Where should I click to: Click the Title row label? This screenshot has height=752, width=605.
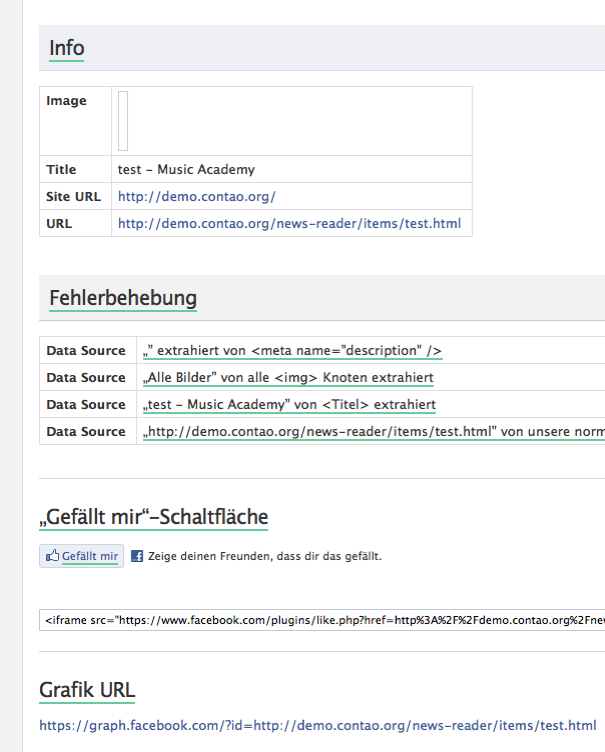pos(61,169)
